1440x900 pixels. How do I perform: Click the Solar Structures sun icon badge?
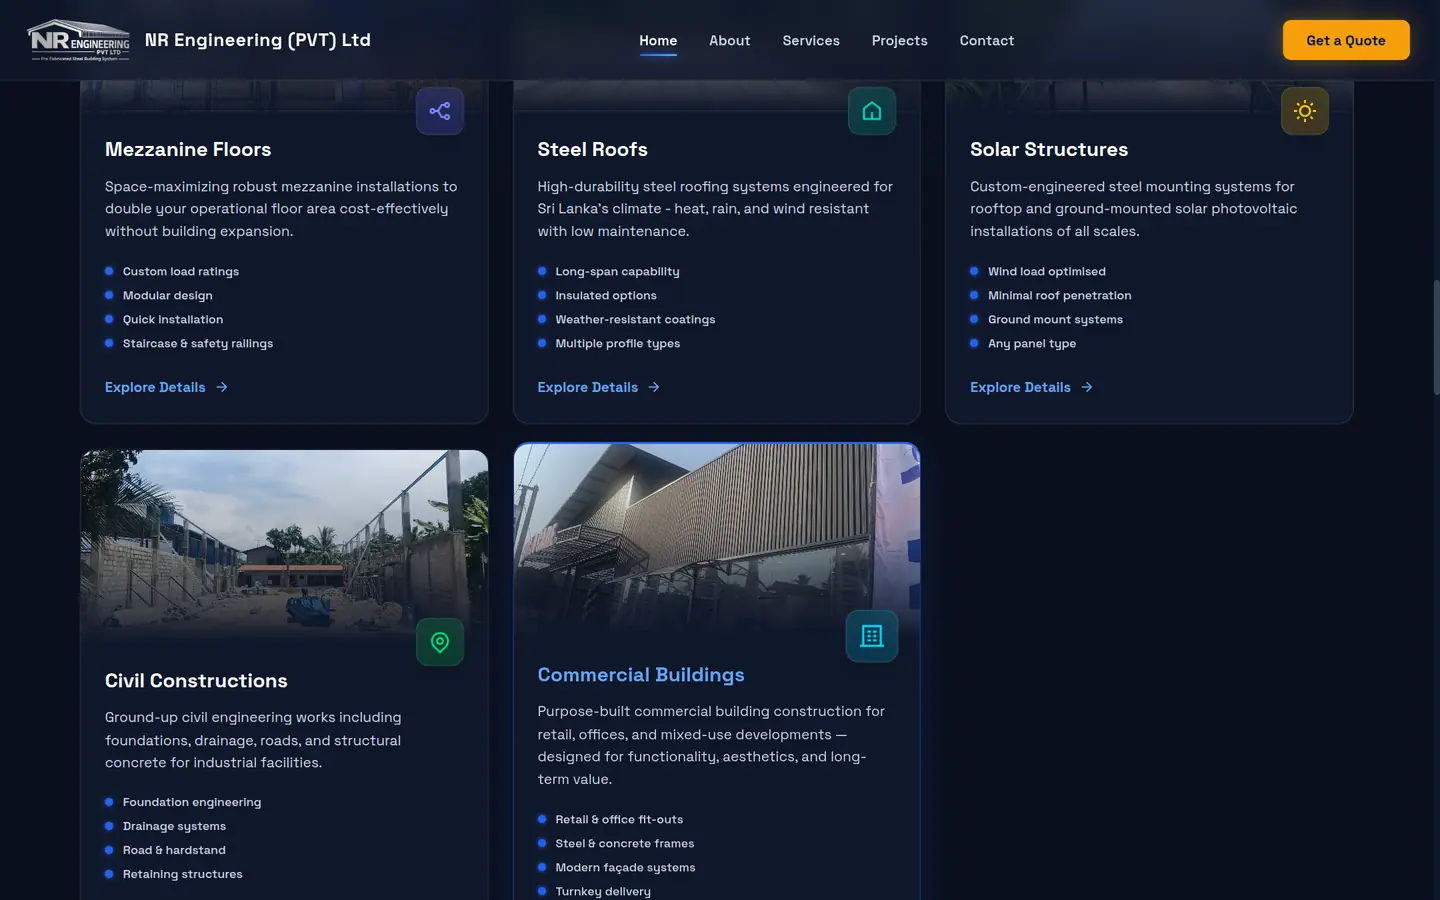tap(1305, 111)
